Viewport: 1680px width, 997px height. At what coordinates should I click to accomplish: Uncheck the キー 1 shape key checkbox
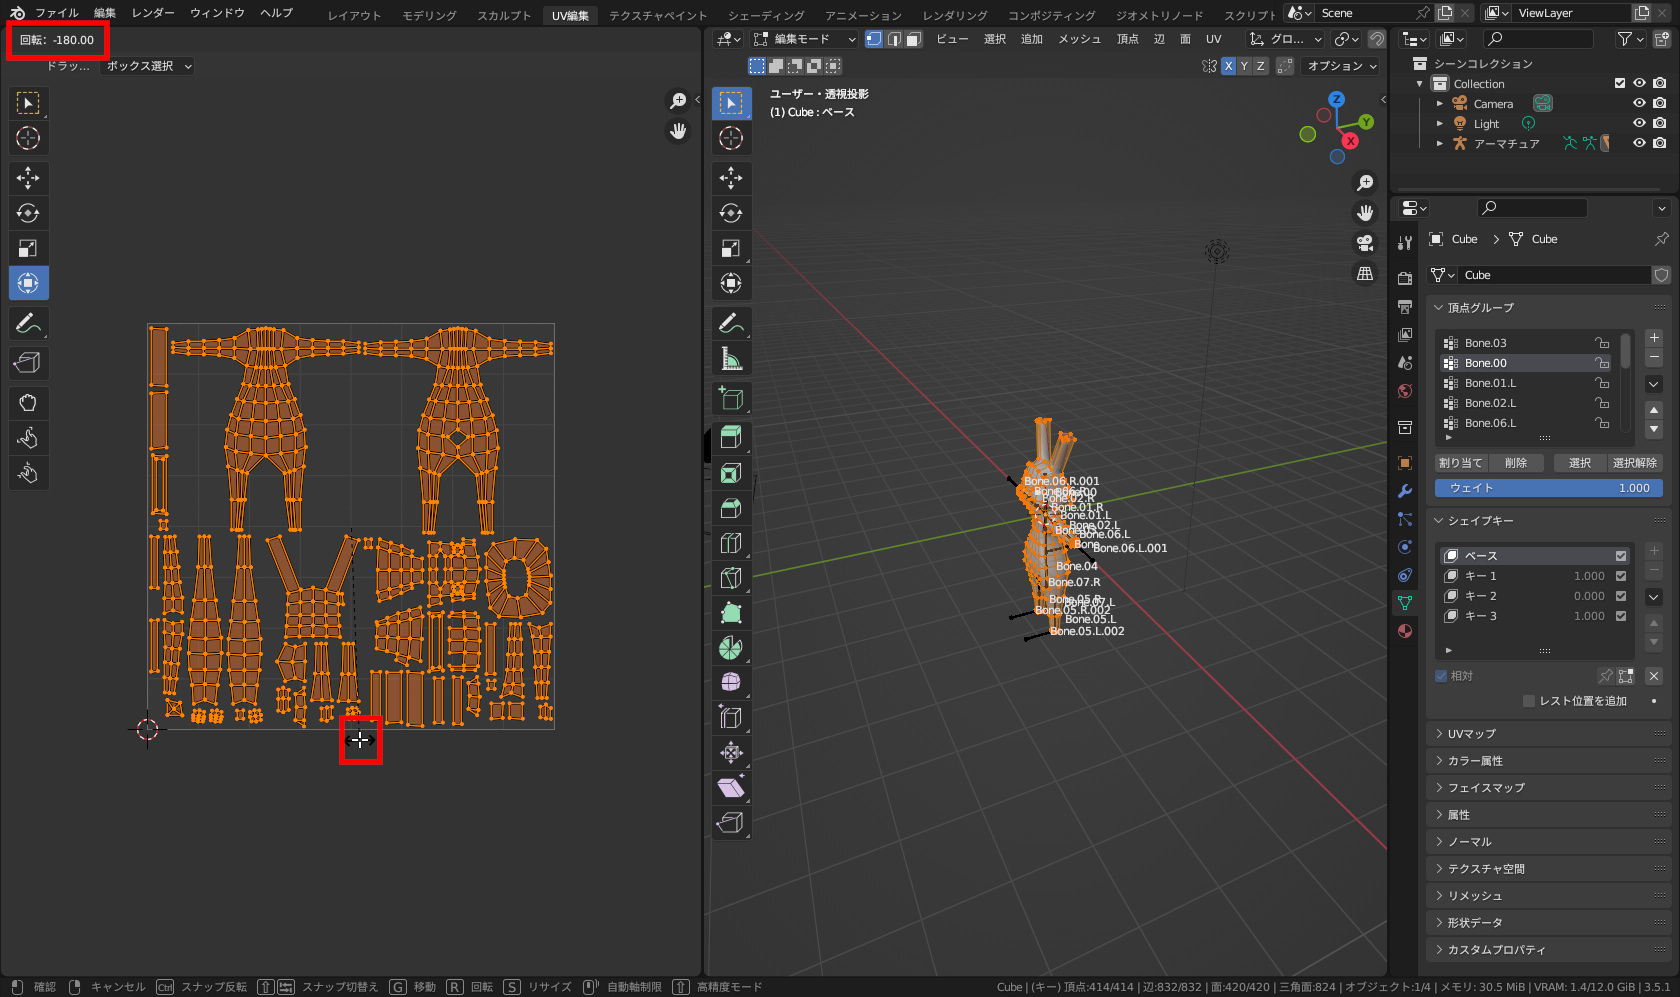pyautogui.click(x=1621, y=576)
